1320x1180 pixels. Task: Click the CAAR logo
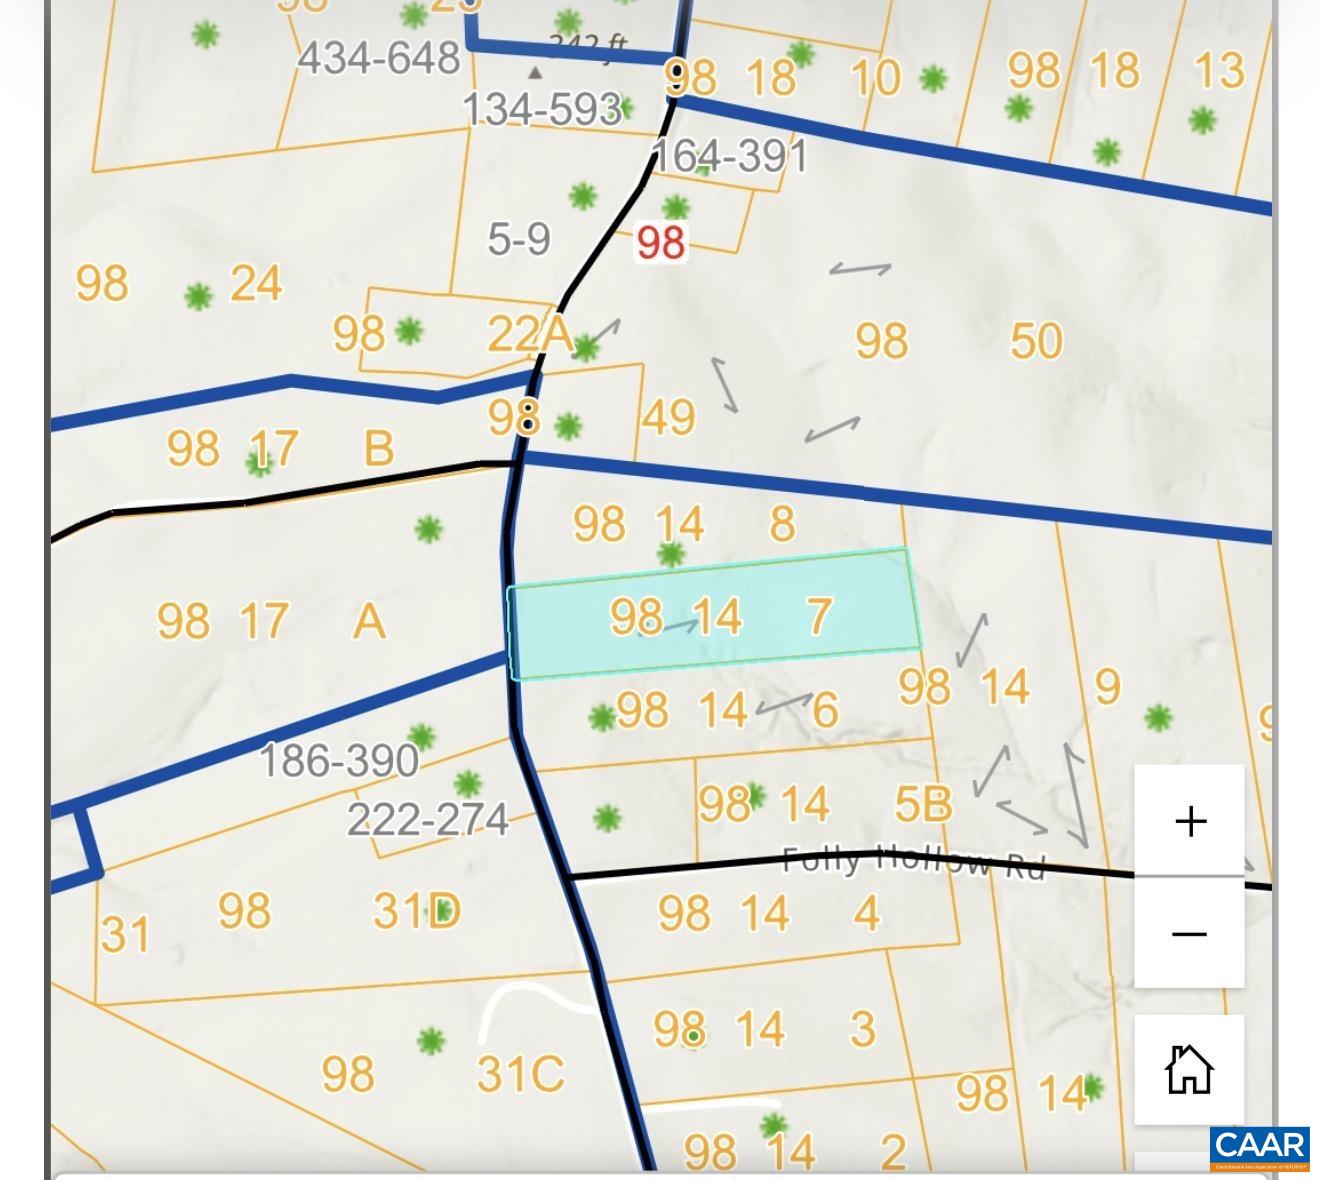tap(1260, 1148)
